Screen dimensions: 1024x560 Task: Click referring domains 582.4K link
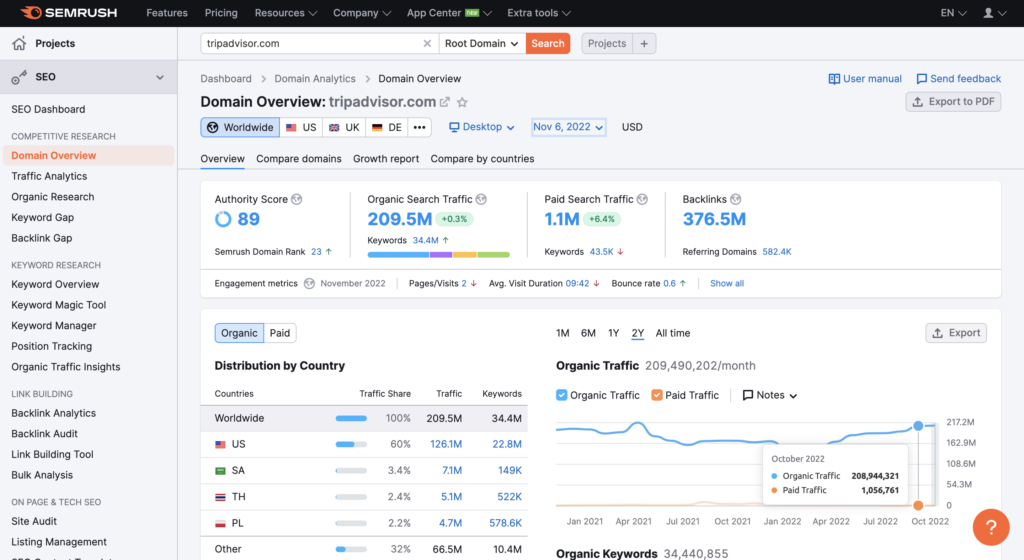tap(776, 252)
